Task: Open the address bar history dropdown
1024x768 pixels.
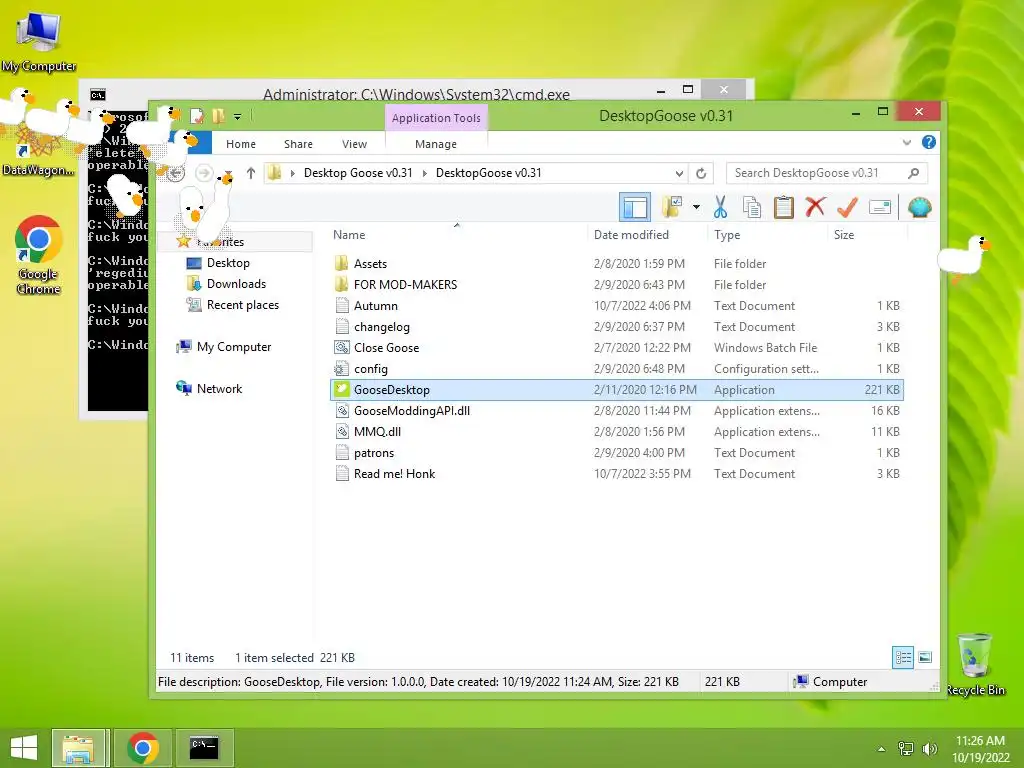Action: (x=679, y=173)
